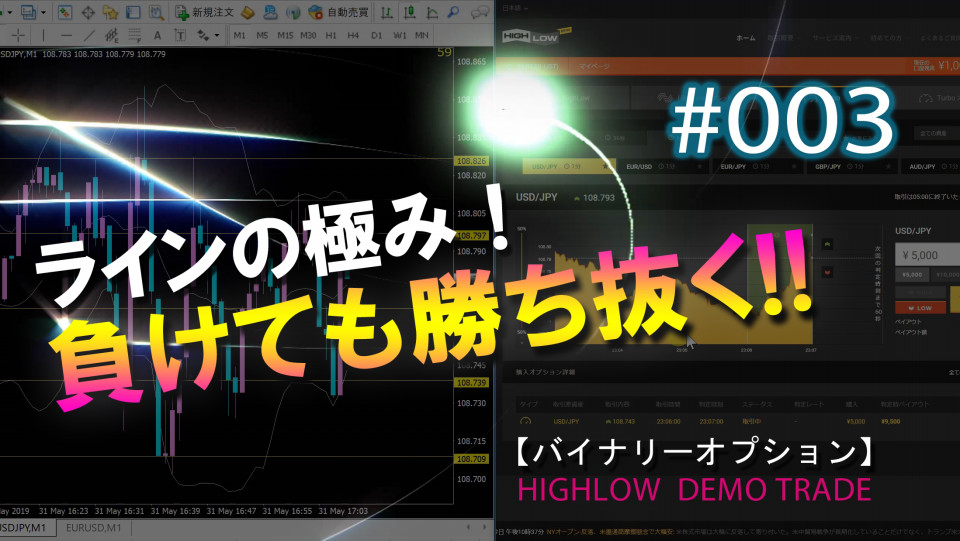Open the Navigator folder-star icon

tap(110, 12)
